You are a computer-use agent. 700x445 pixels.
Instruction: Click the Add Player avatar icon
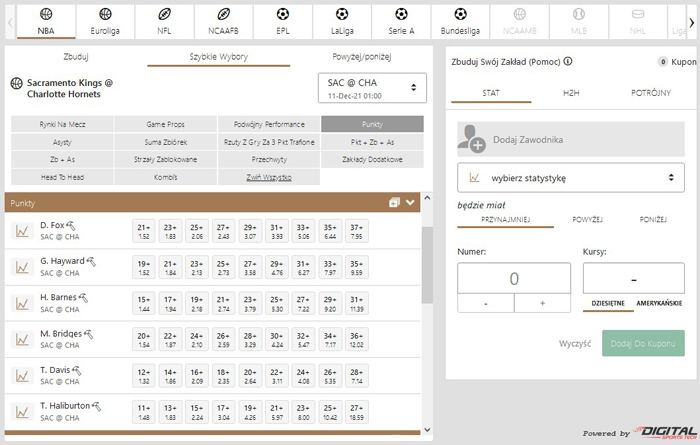471,140
